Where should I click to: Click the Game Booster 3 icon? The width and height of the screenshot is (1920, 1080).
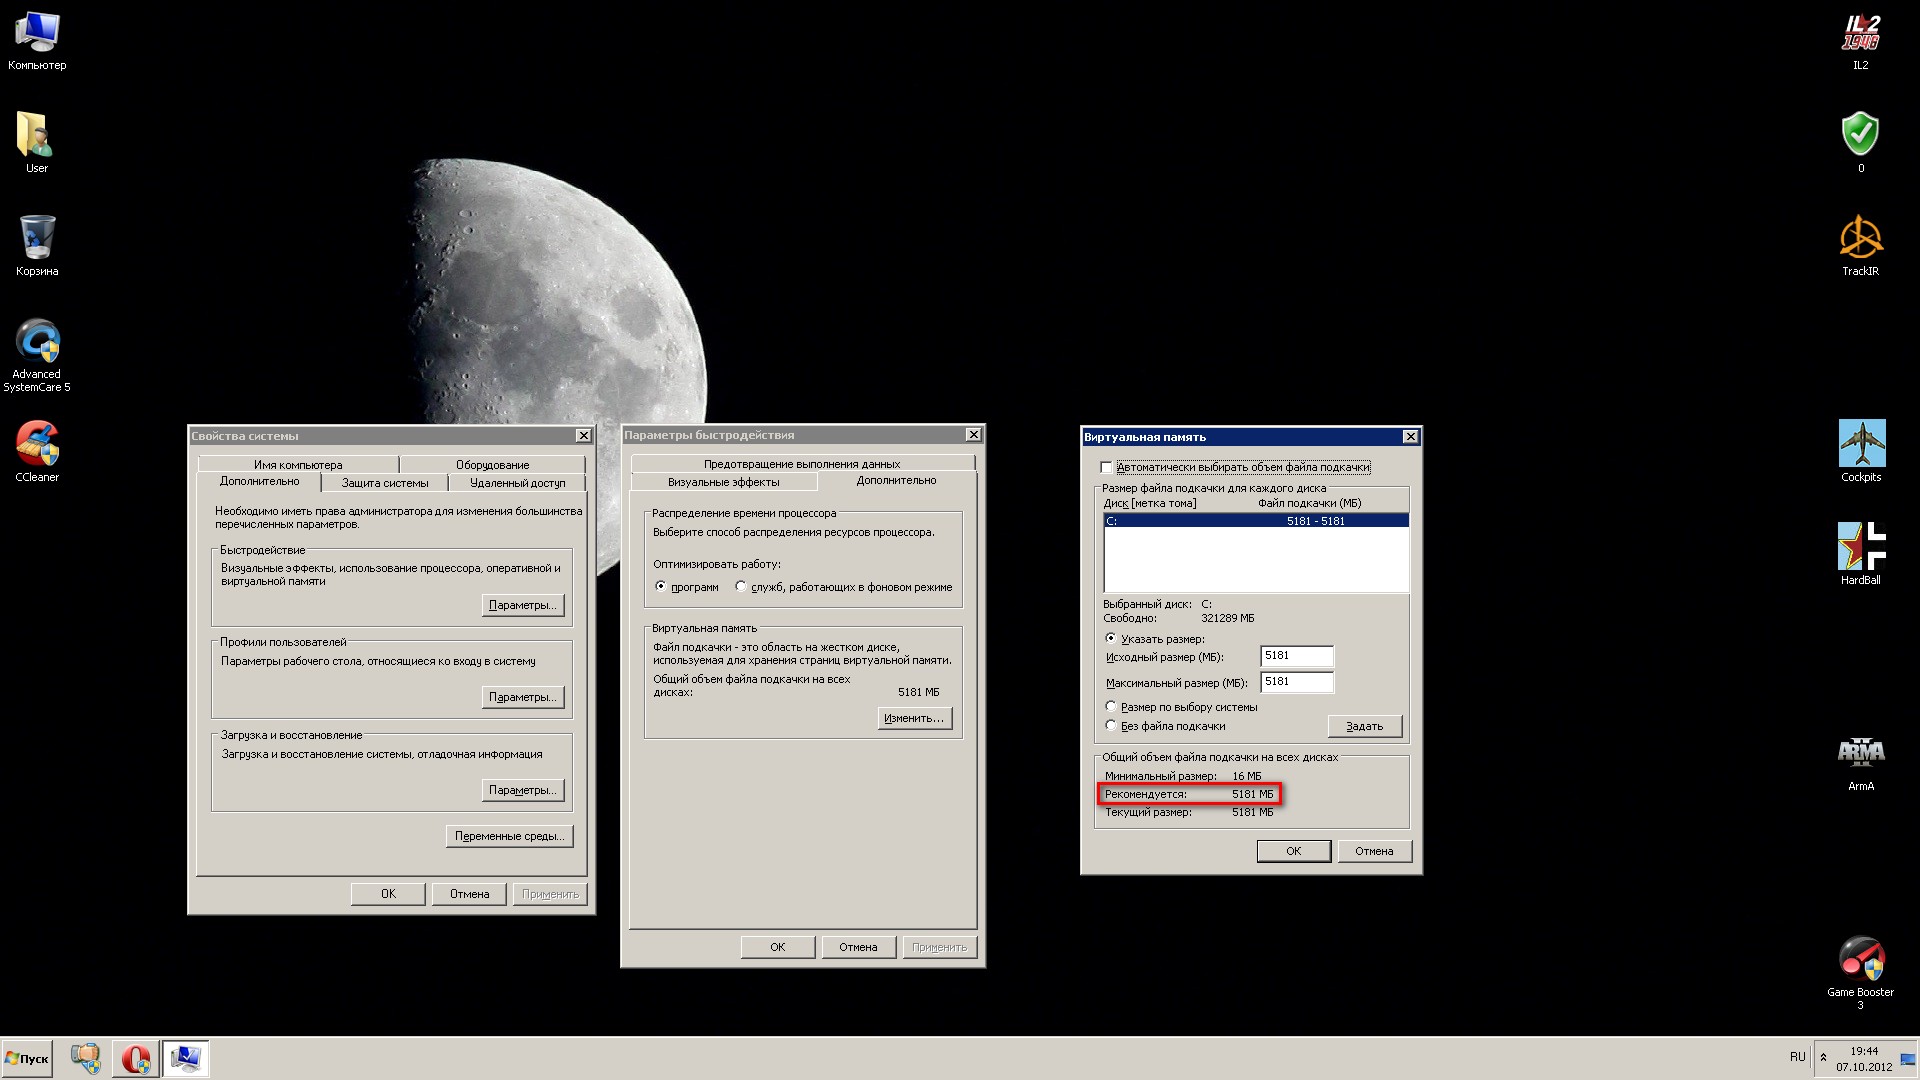pos(1860,960)
